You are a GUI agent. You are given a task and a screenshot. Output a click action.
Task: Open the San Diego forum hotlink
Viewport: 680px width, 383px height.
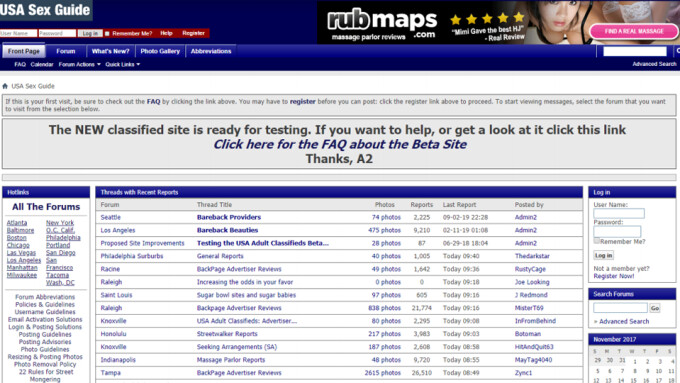tap(60, 252)
